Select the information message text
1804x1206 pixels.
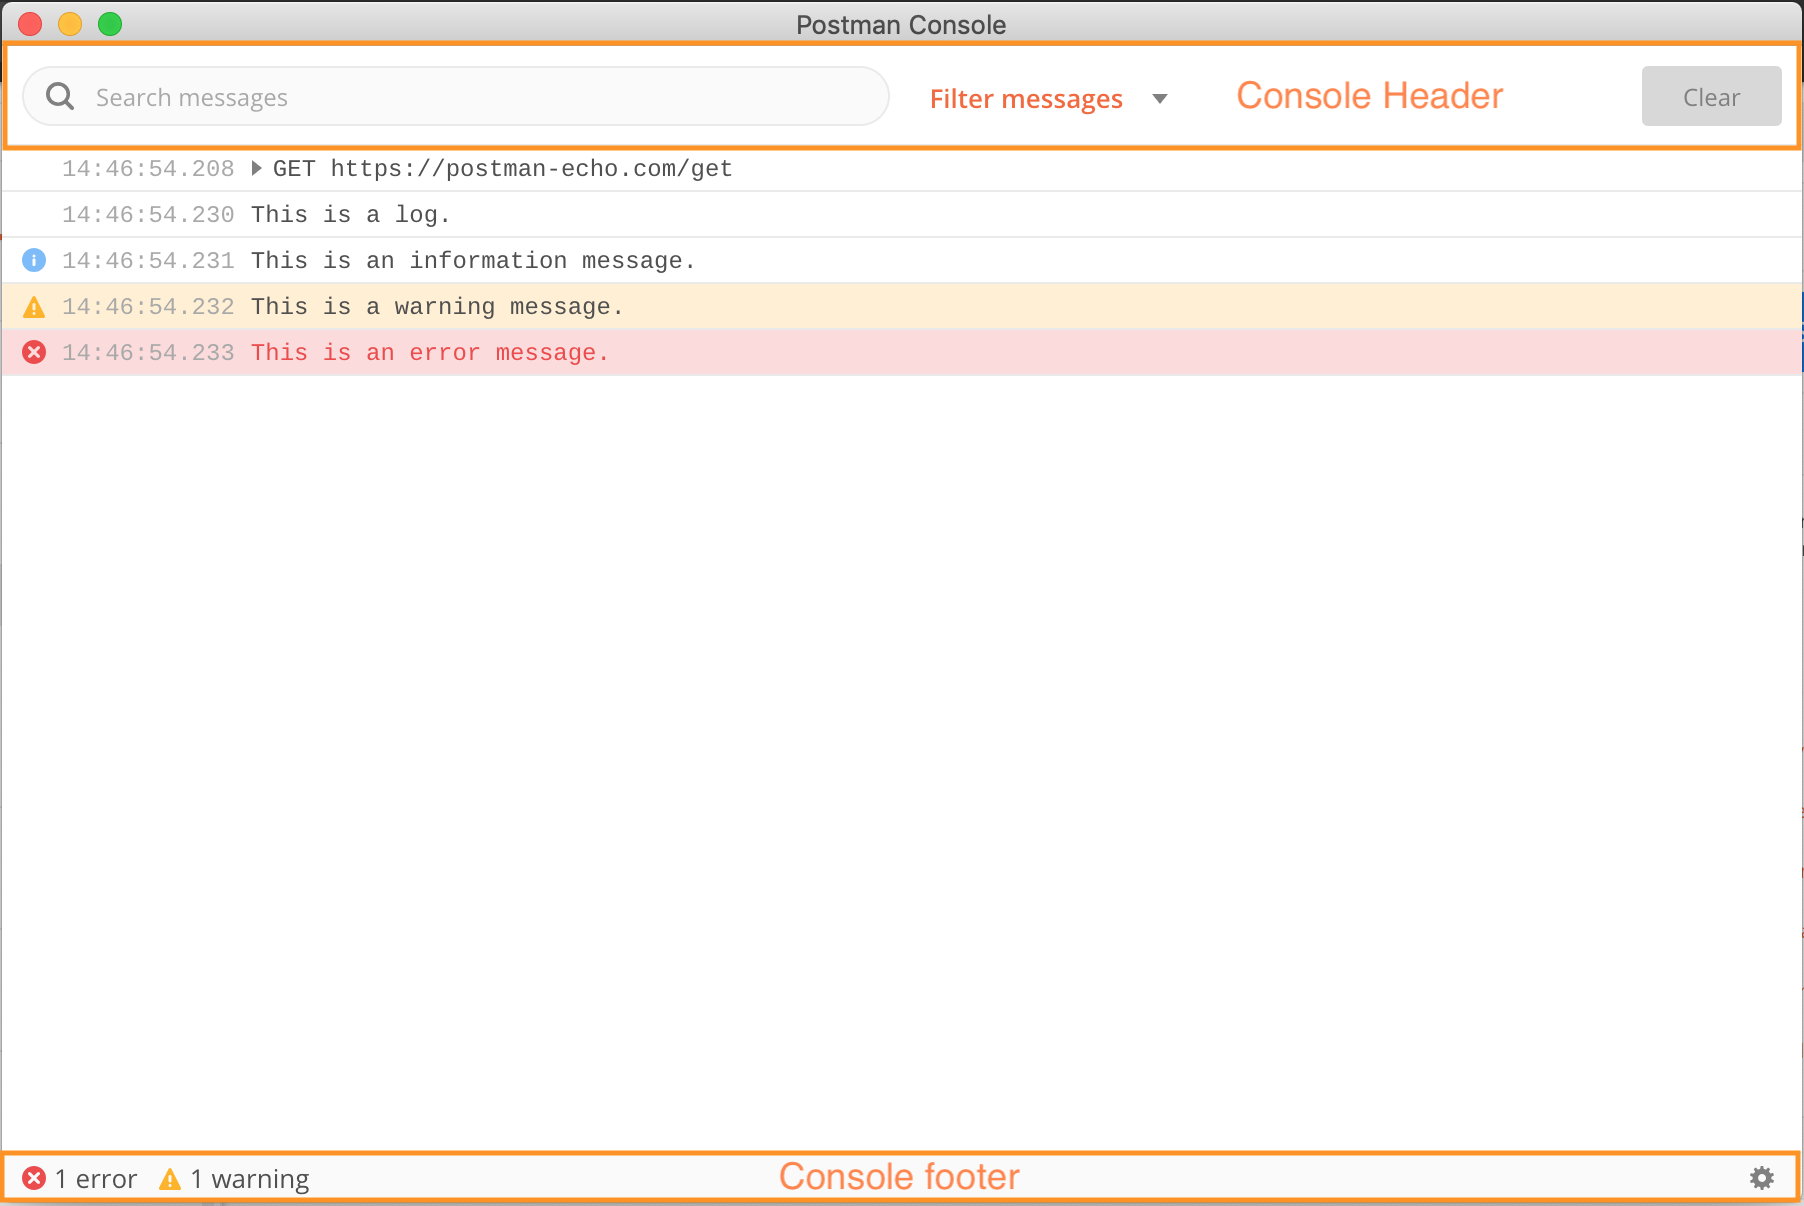(x=472, y=260)
